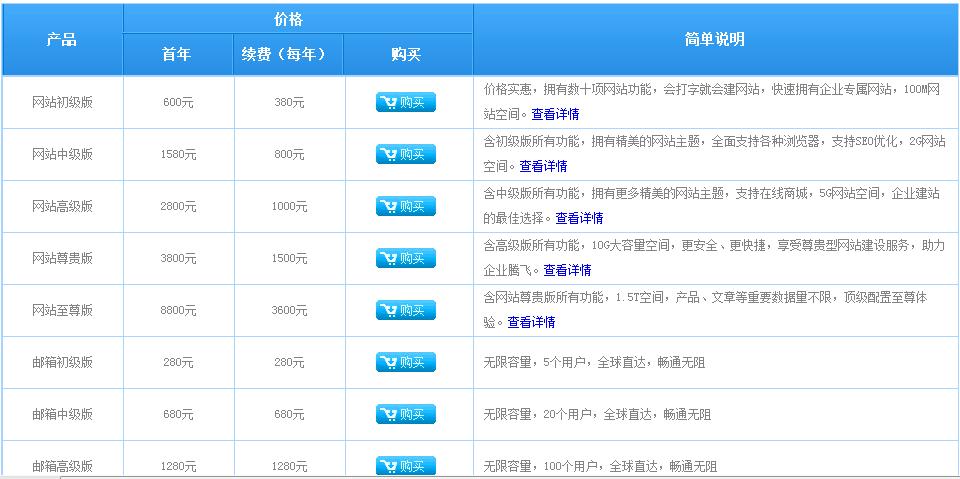This screenshot has height=479, width=960.
Task: Click the 1500元 renewal price
Action: tap(289, 259)
